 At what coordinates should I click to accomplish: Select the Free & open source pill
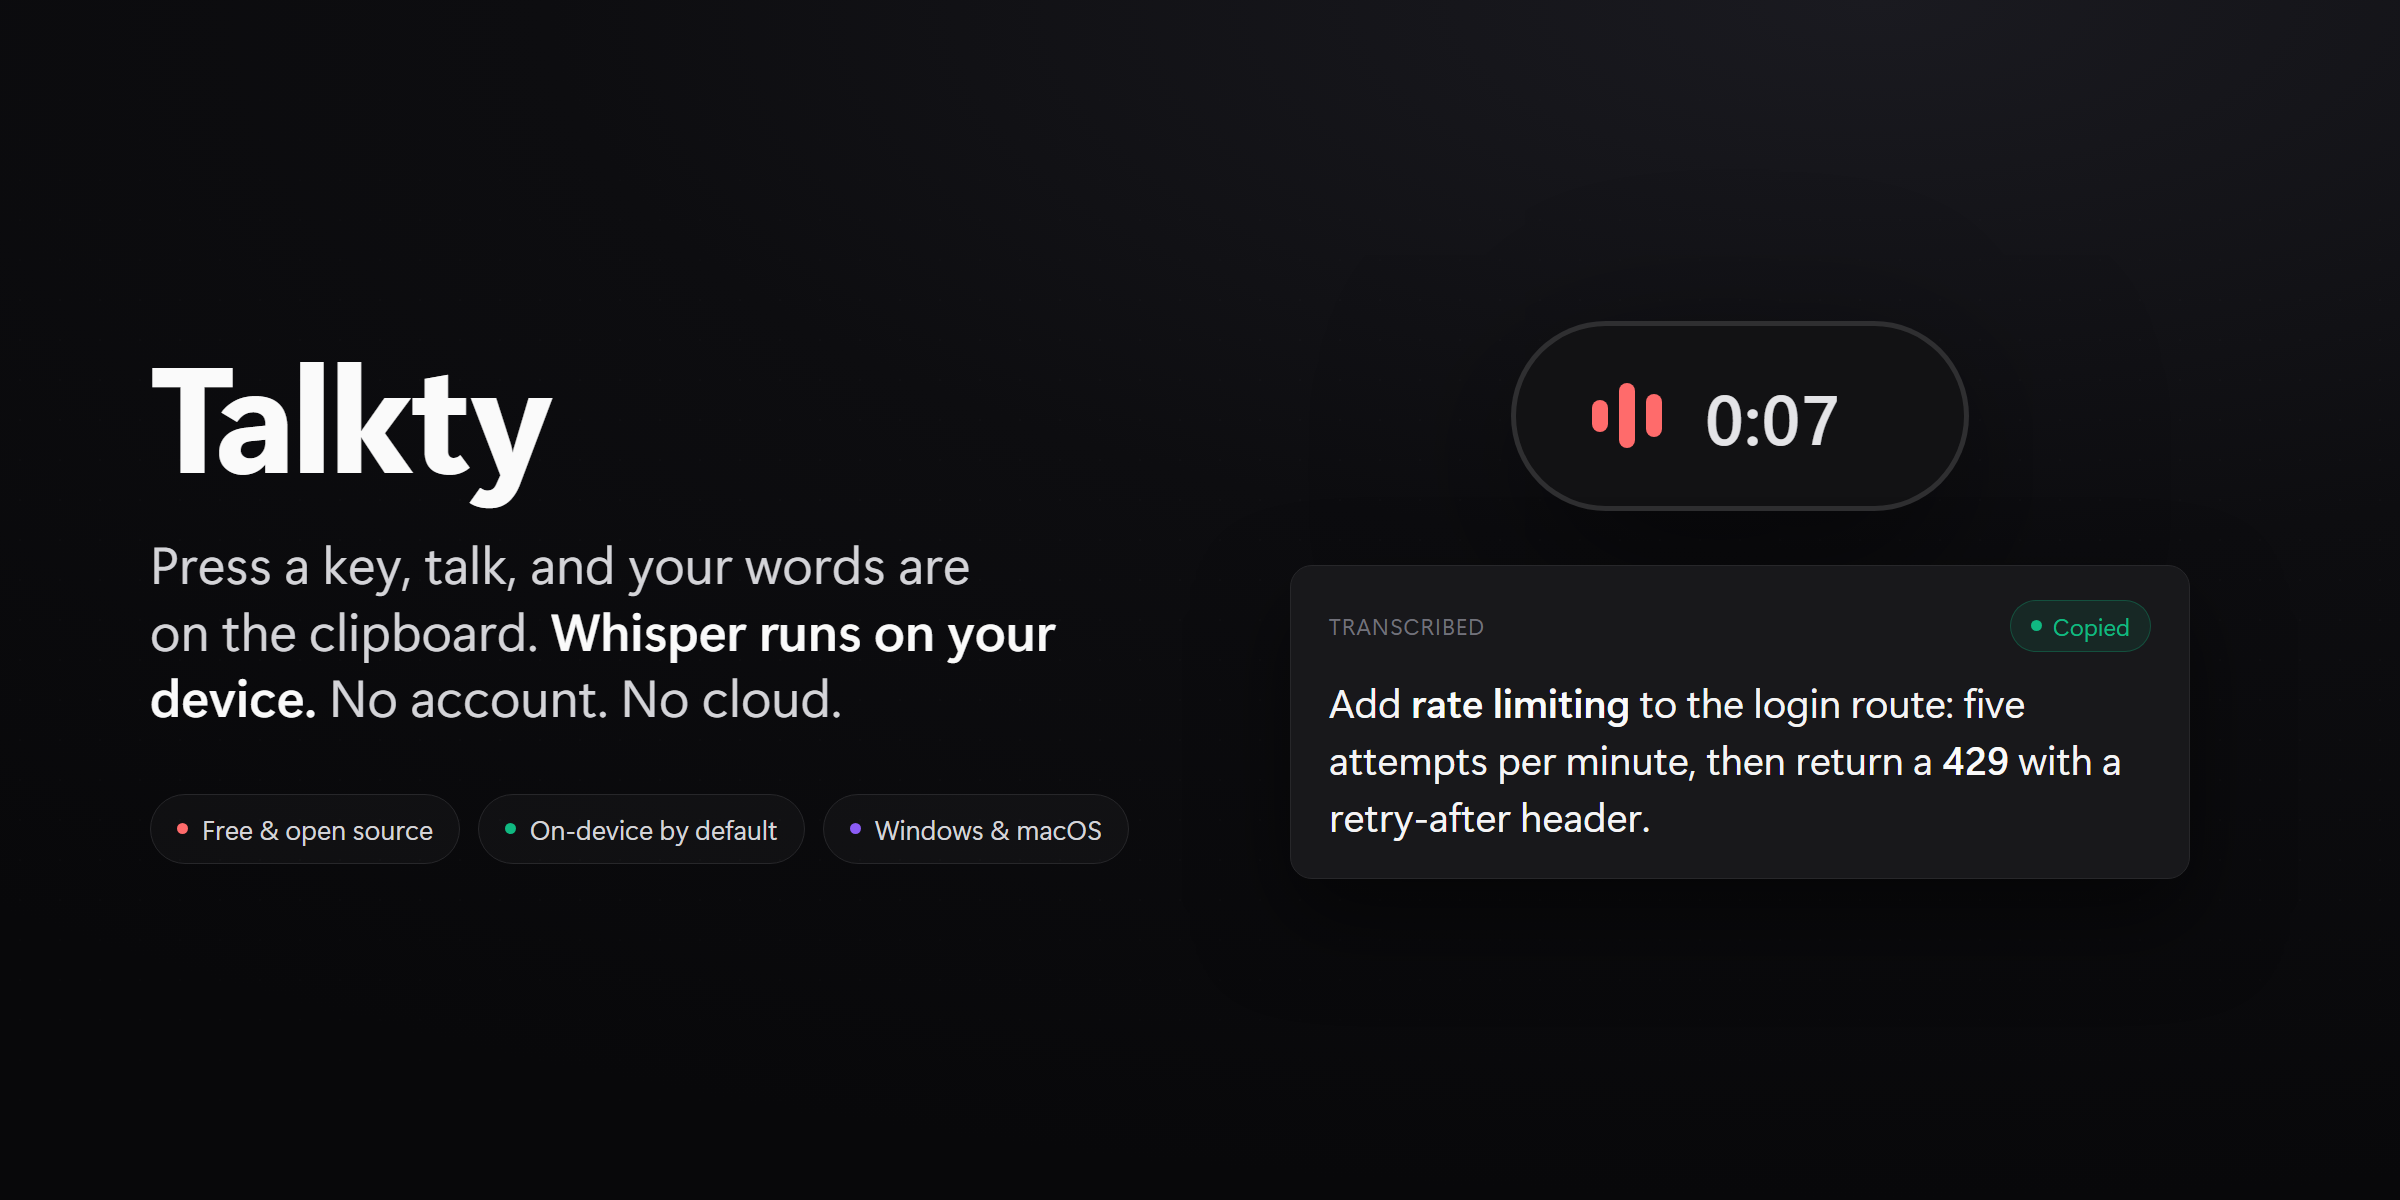click(x=305, y=830)
